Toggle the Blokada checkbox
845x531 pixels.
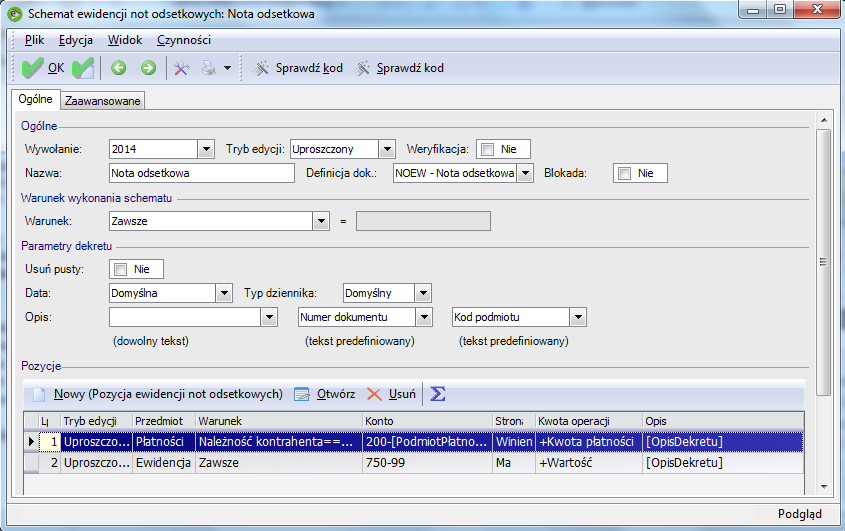[624, 173]
